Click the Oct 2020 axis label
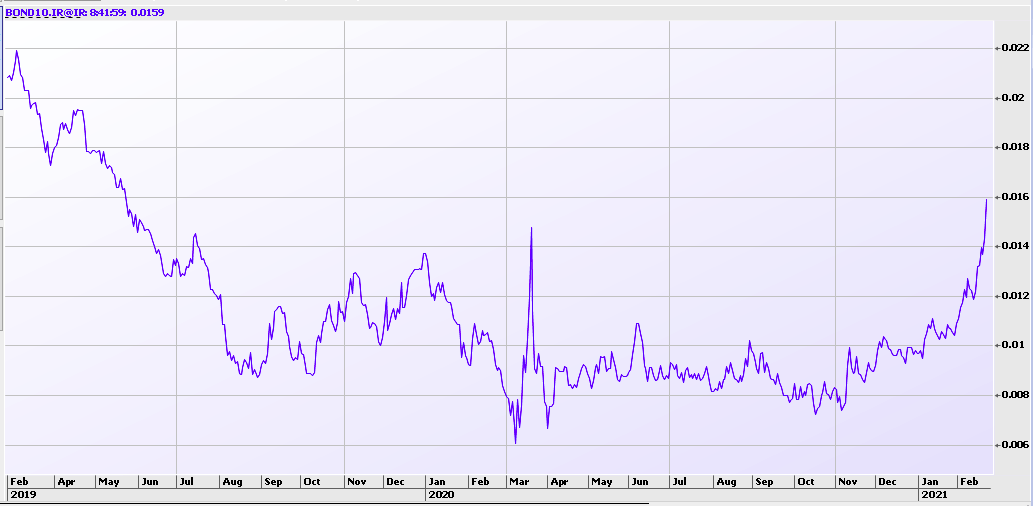Screen dimensions: 1033x506 click(806, 482)
